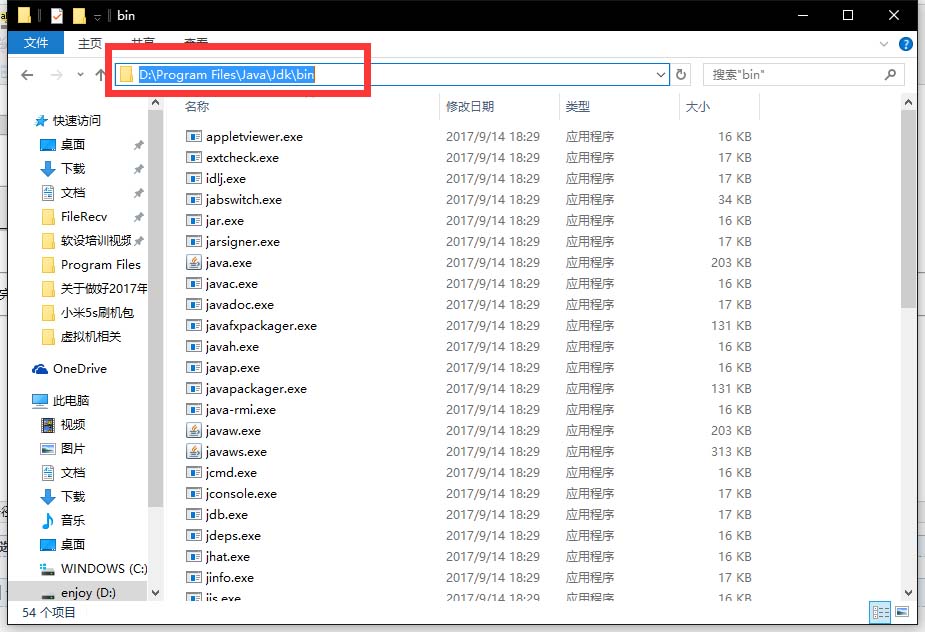Click the Forward navigation arrow
Image resolution: width=925 pixels, height=632 pixels.
[57, 75]
